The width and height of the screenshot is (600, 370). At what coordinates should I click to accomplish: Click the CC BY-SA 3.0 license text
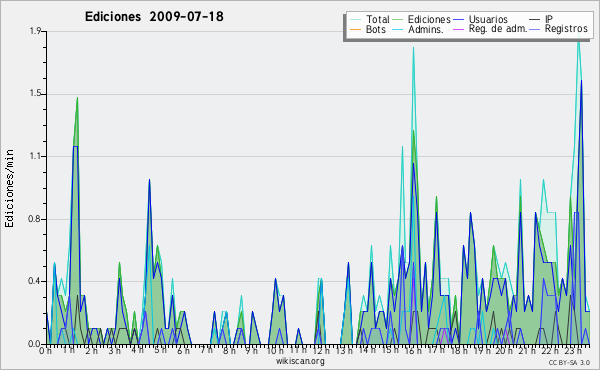(x=569, y=363)
